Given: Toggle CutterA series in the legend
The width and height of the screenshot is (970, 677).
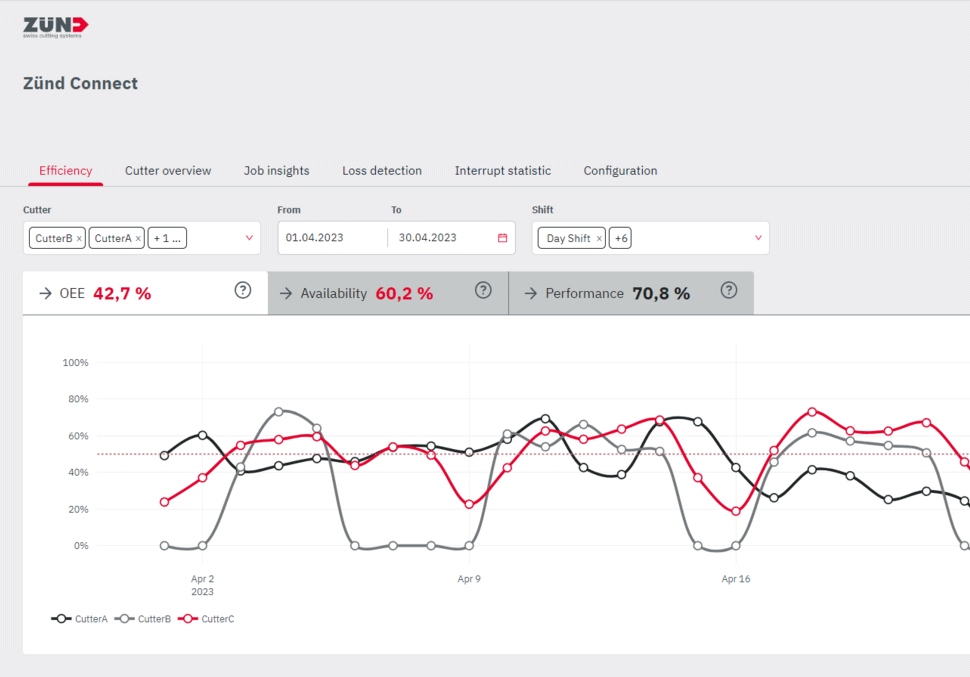Looking at the screenshot, I should (x=79, y=619).
